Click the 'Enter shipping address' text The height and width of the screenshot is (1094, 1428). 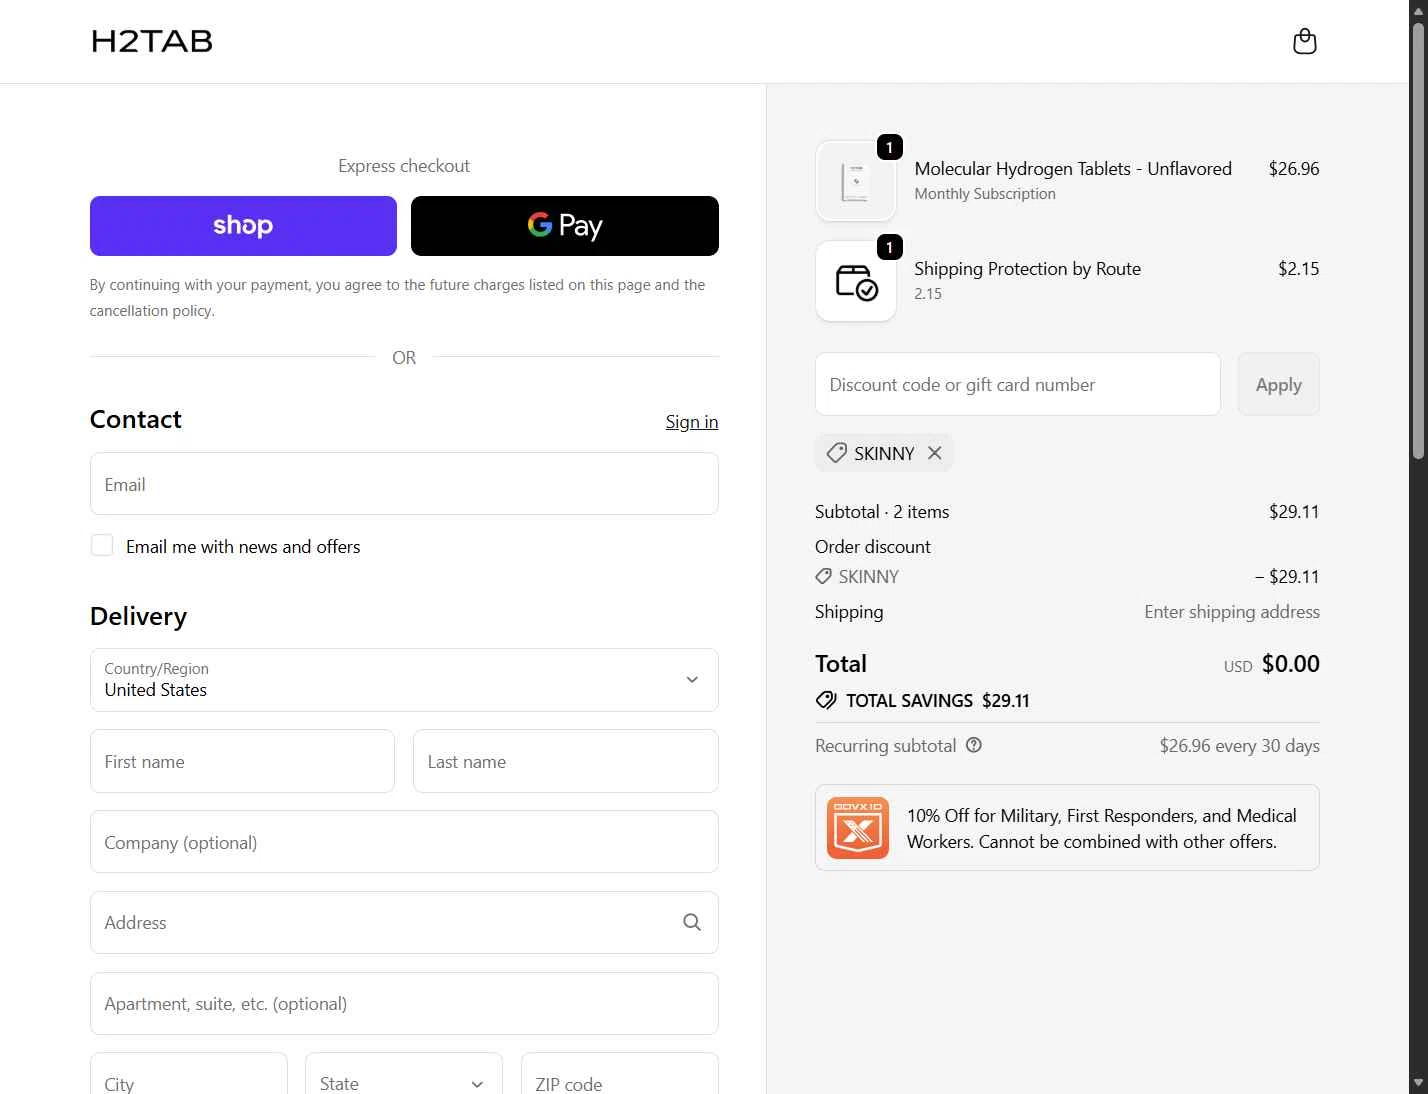tap(1232, 612)
